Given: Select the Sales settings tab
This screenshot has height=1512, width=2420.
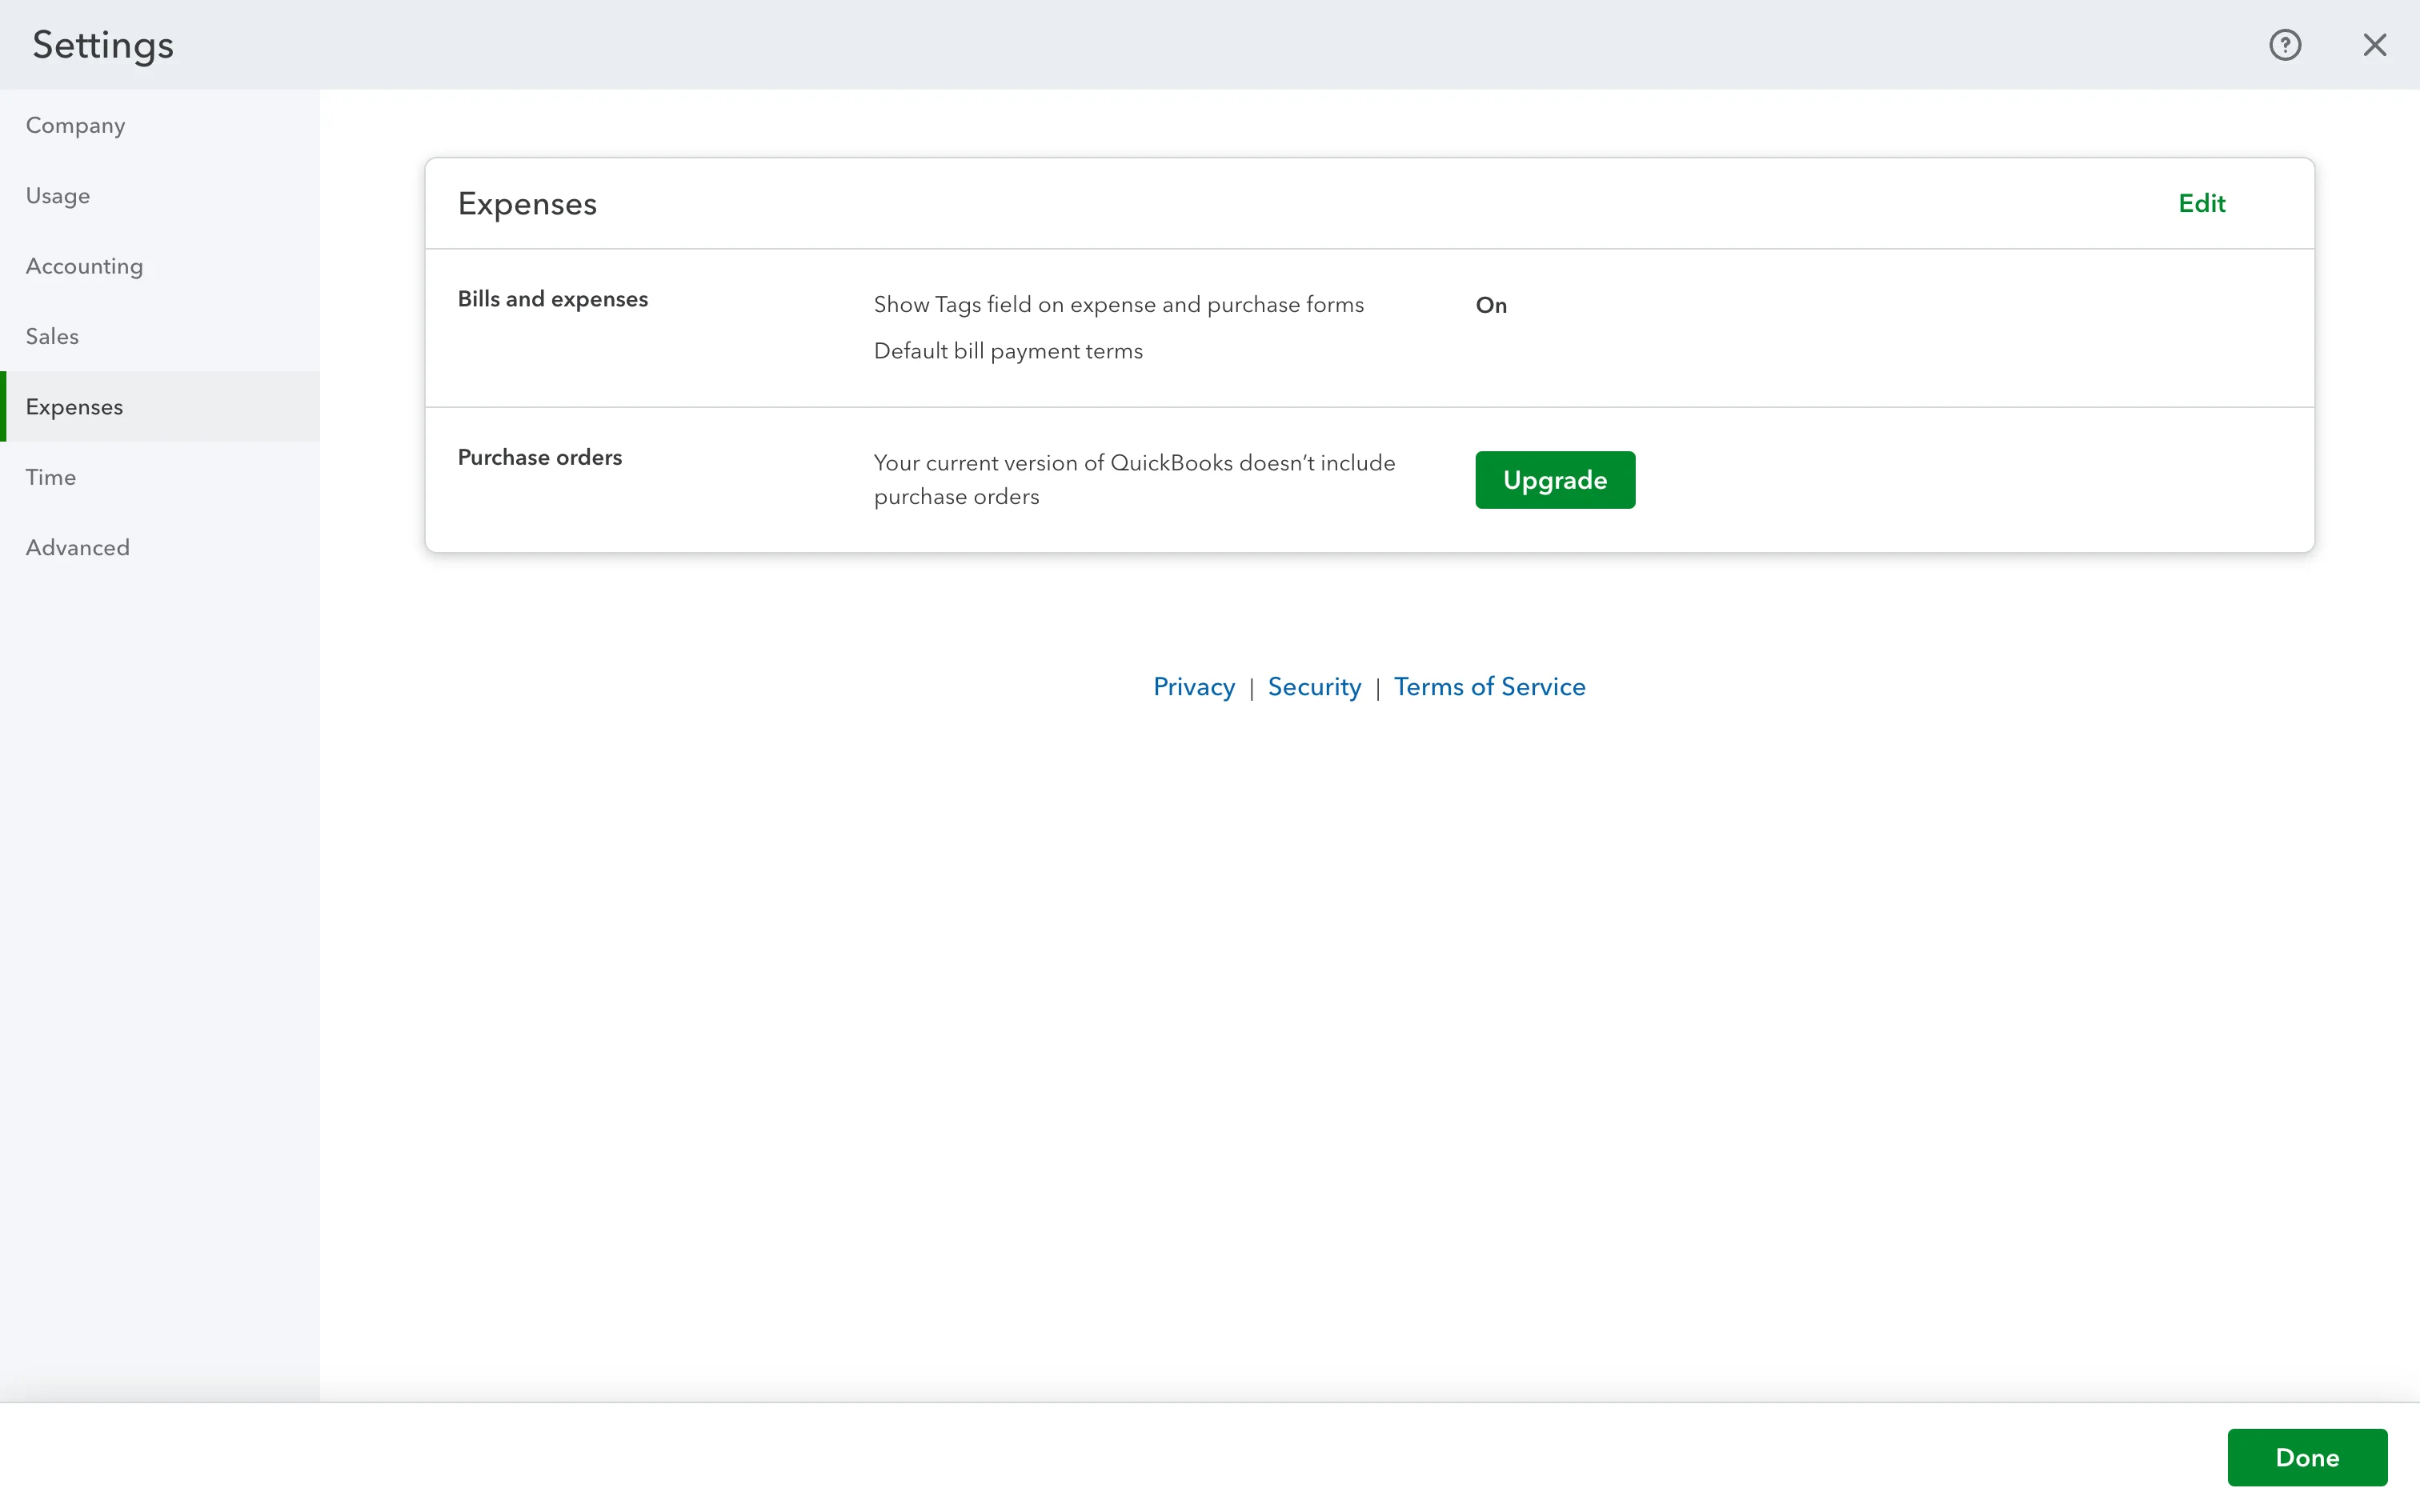Looking at the screenshot, I should click(160, 336).
